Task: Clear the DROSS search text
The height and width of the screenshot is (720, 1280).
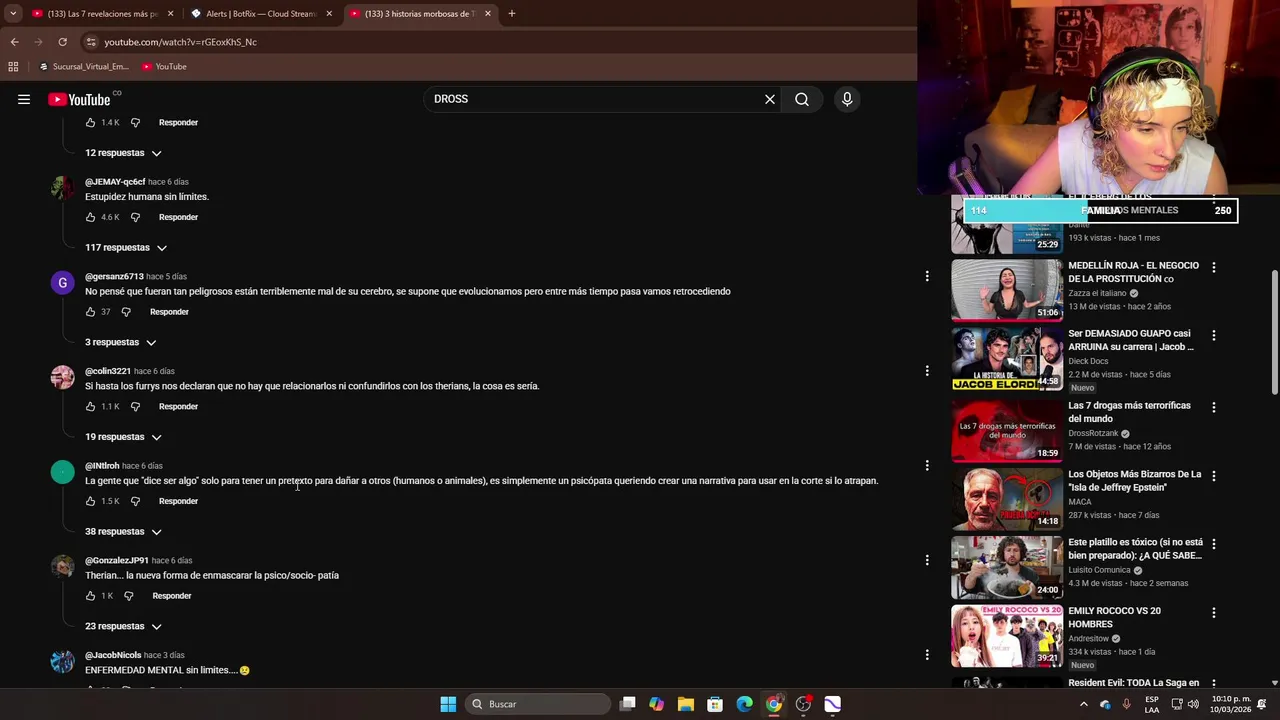Action: coord(770,99)
